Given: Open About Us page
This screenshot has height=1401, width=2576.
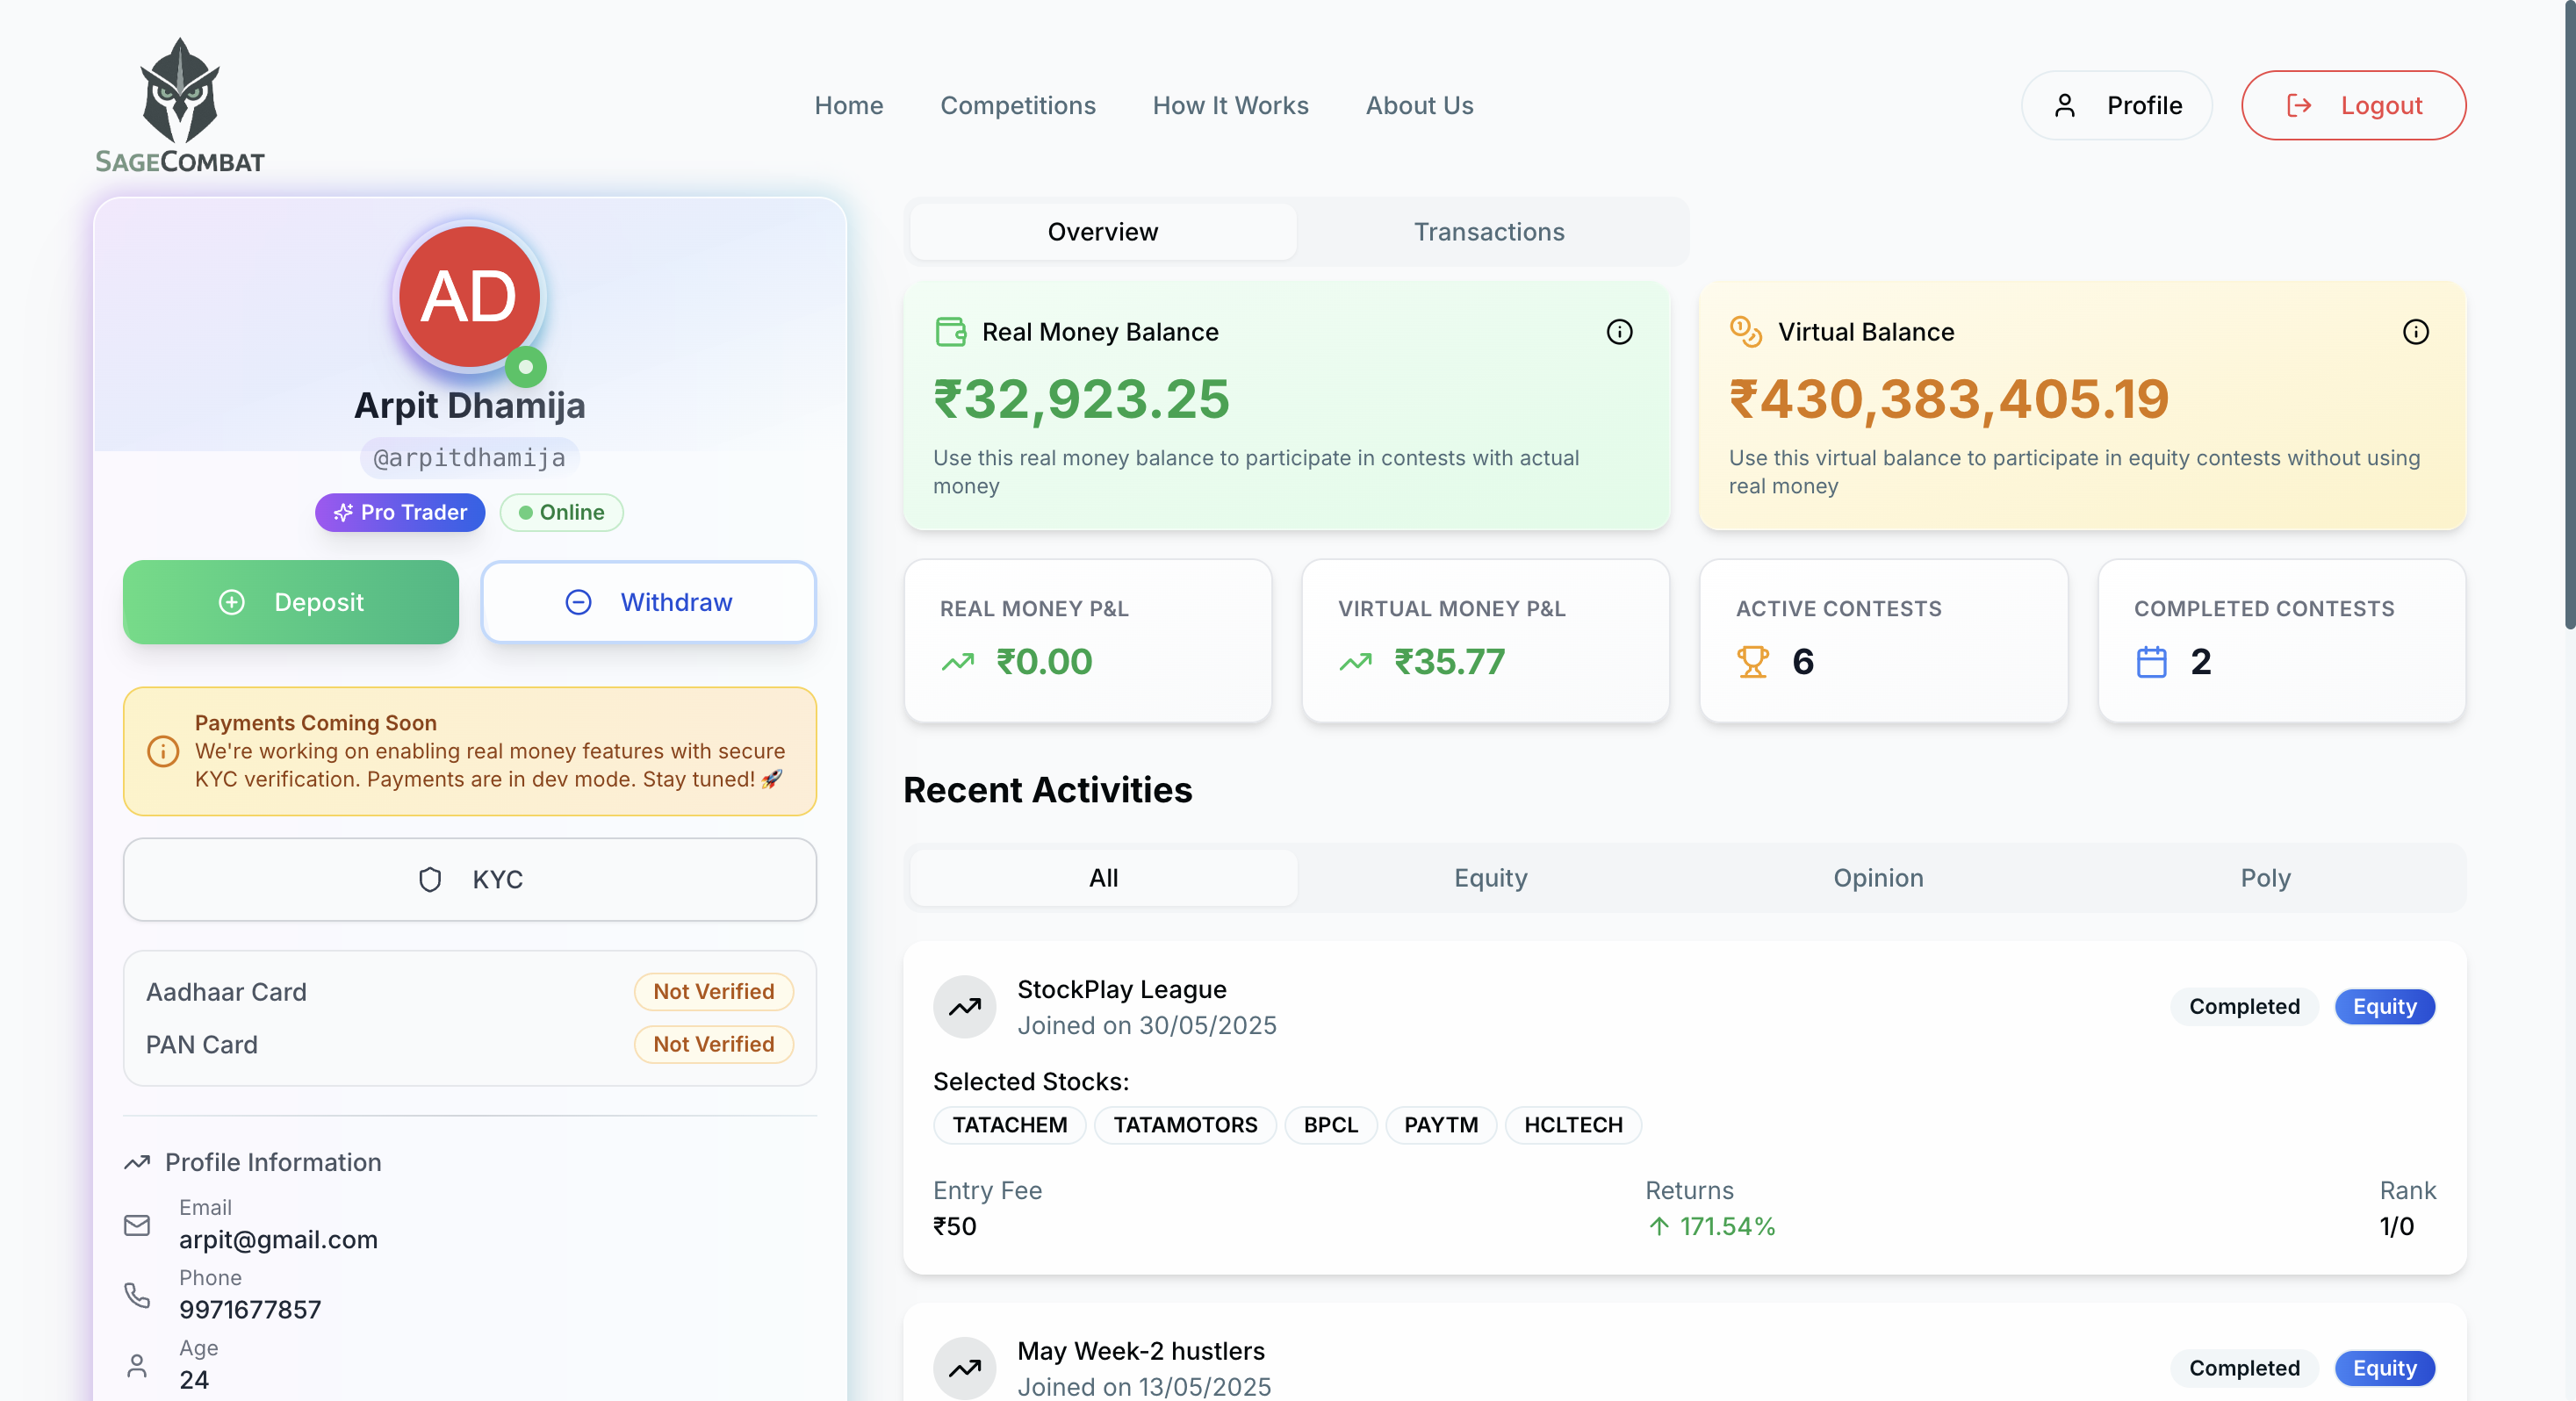Looking at the screenshot, I should coord(1419,105).
